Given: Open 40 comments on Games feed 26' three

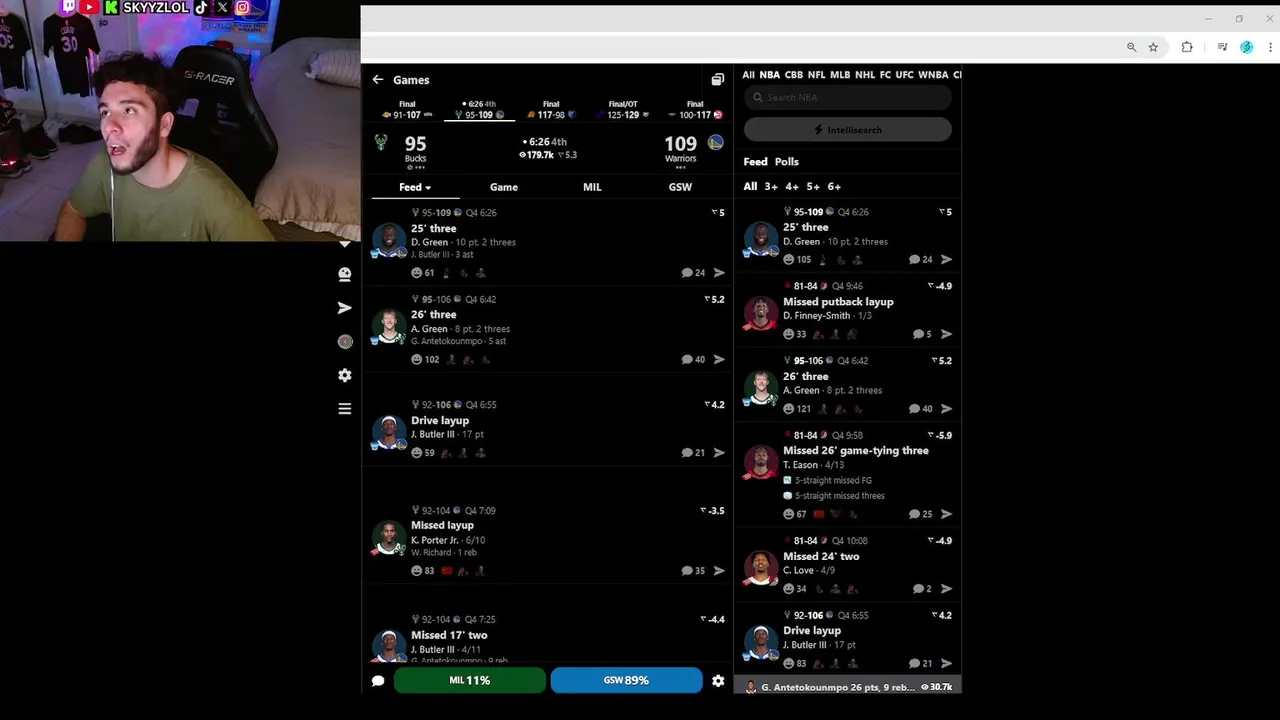Looking at the screenshot, I should (x=693, y=360).
